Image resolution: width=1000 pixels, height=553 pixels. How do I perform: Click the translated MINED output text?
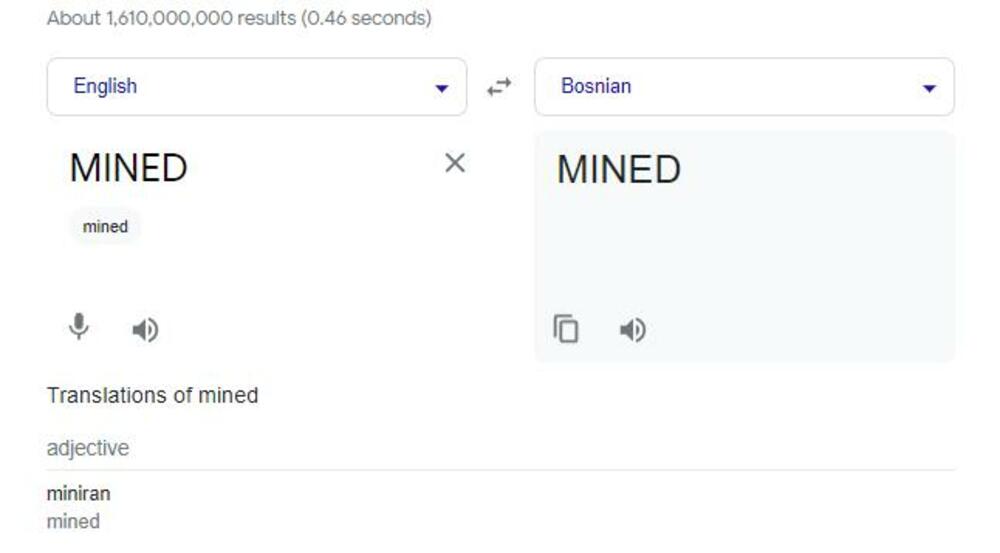point(618,170)
